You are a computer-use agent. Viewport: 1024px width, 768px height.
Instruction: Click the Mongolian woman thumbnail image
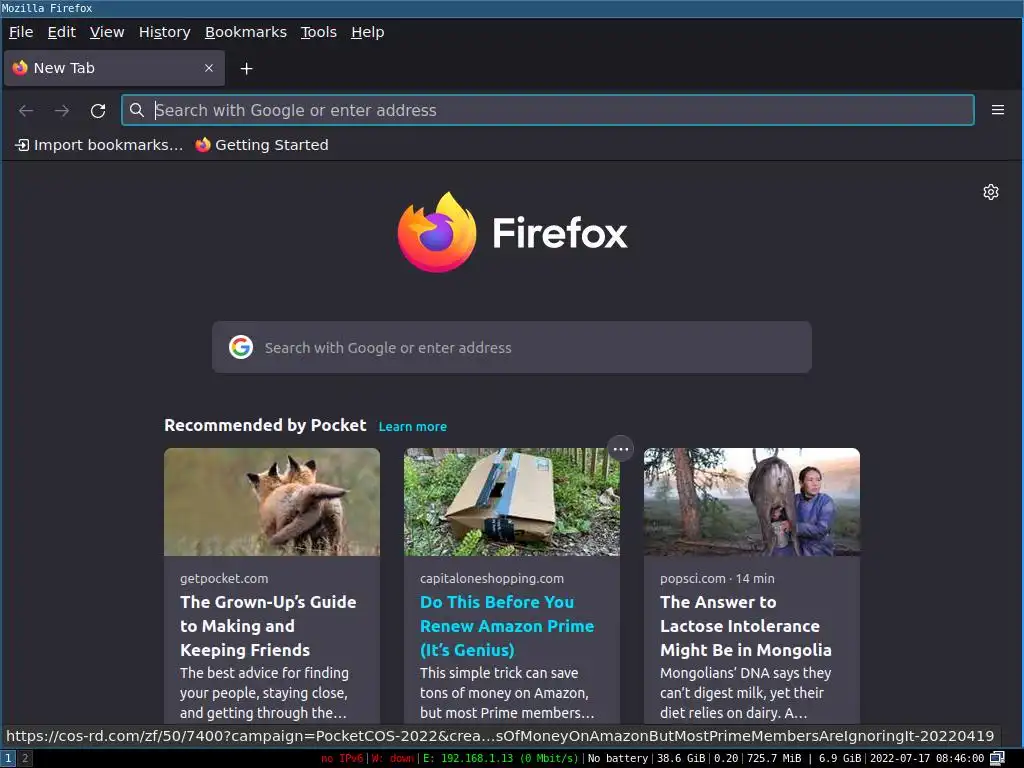click(x=752, y=502)
